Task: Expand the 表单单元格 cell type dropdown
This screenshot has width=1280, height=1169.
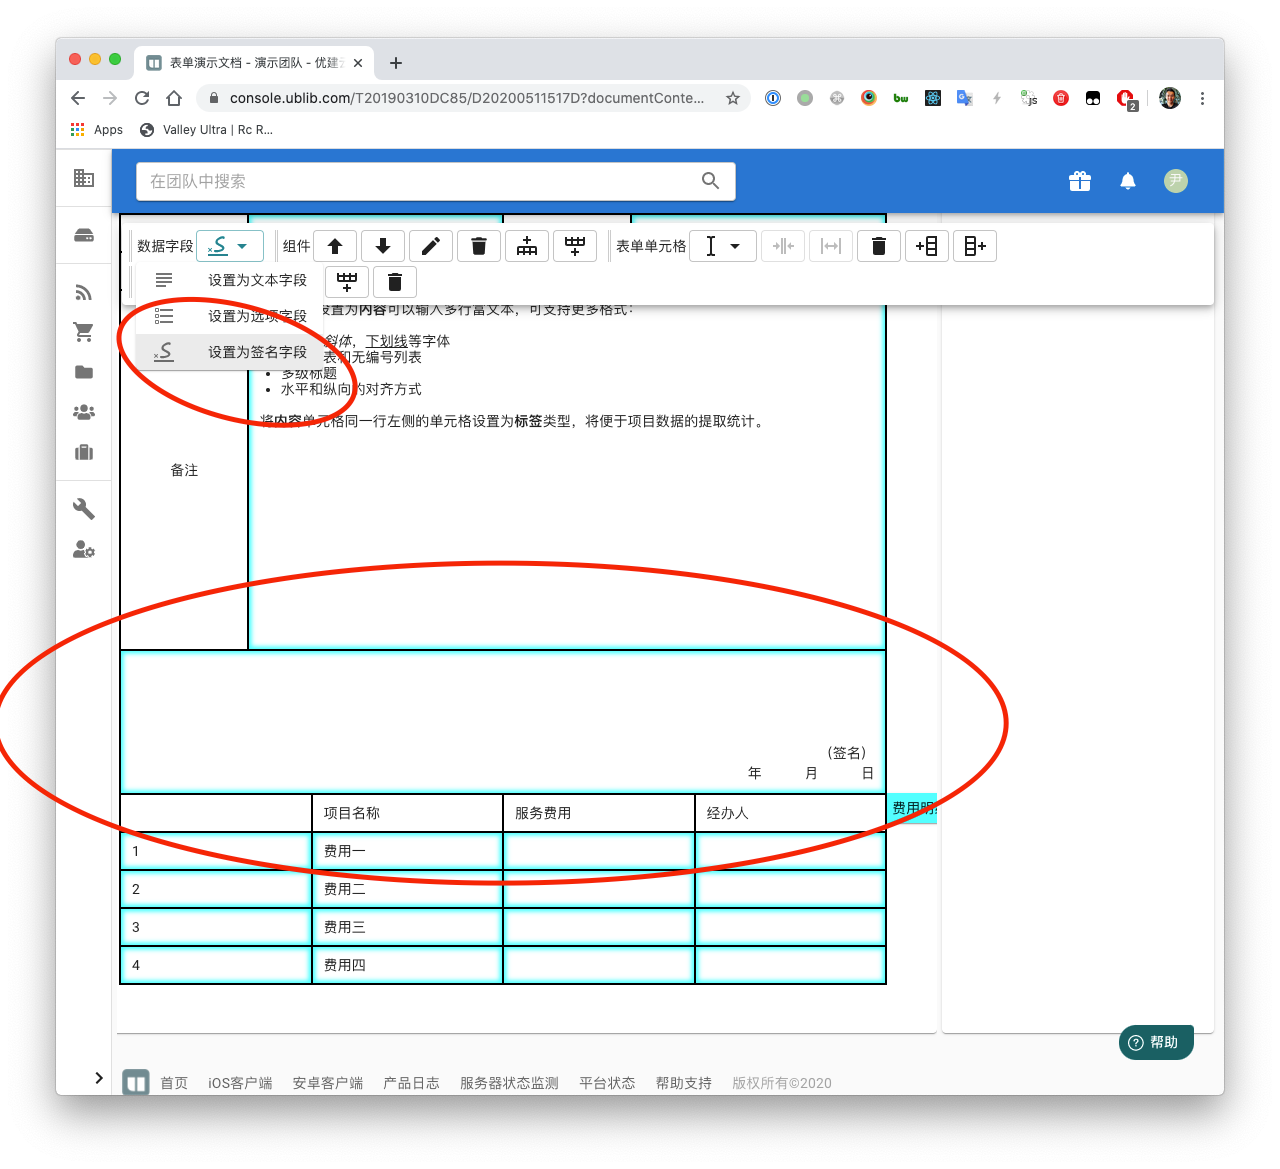Action: click(723, 246)
